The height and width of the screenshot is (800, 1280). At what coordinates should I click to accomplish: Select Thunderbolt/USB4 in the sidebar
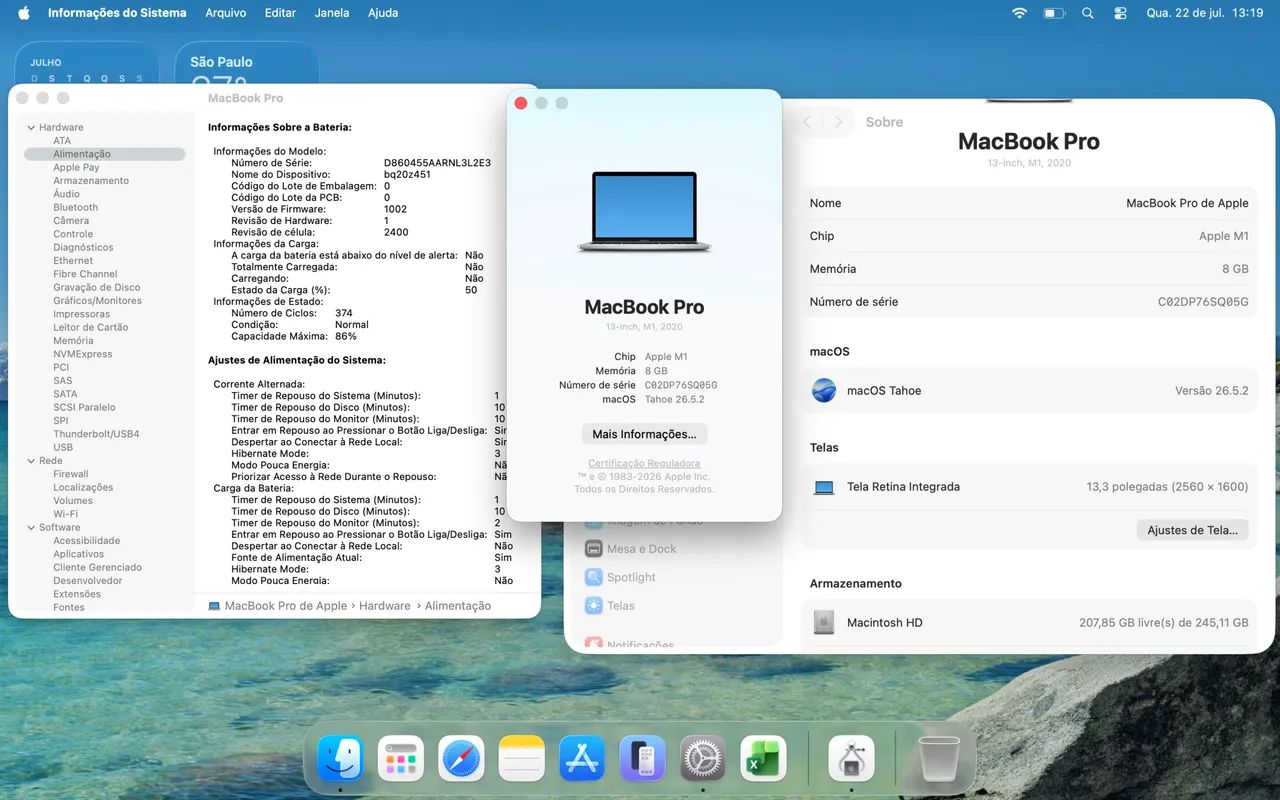tap(96, 434)
